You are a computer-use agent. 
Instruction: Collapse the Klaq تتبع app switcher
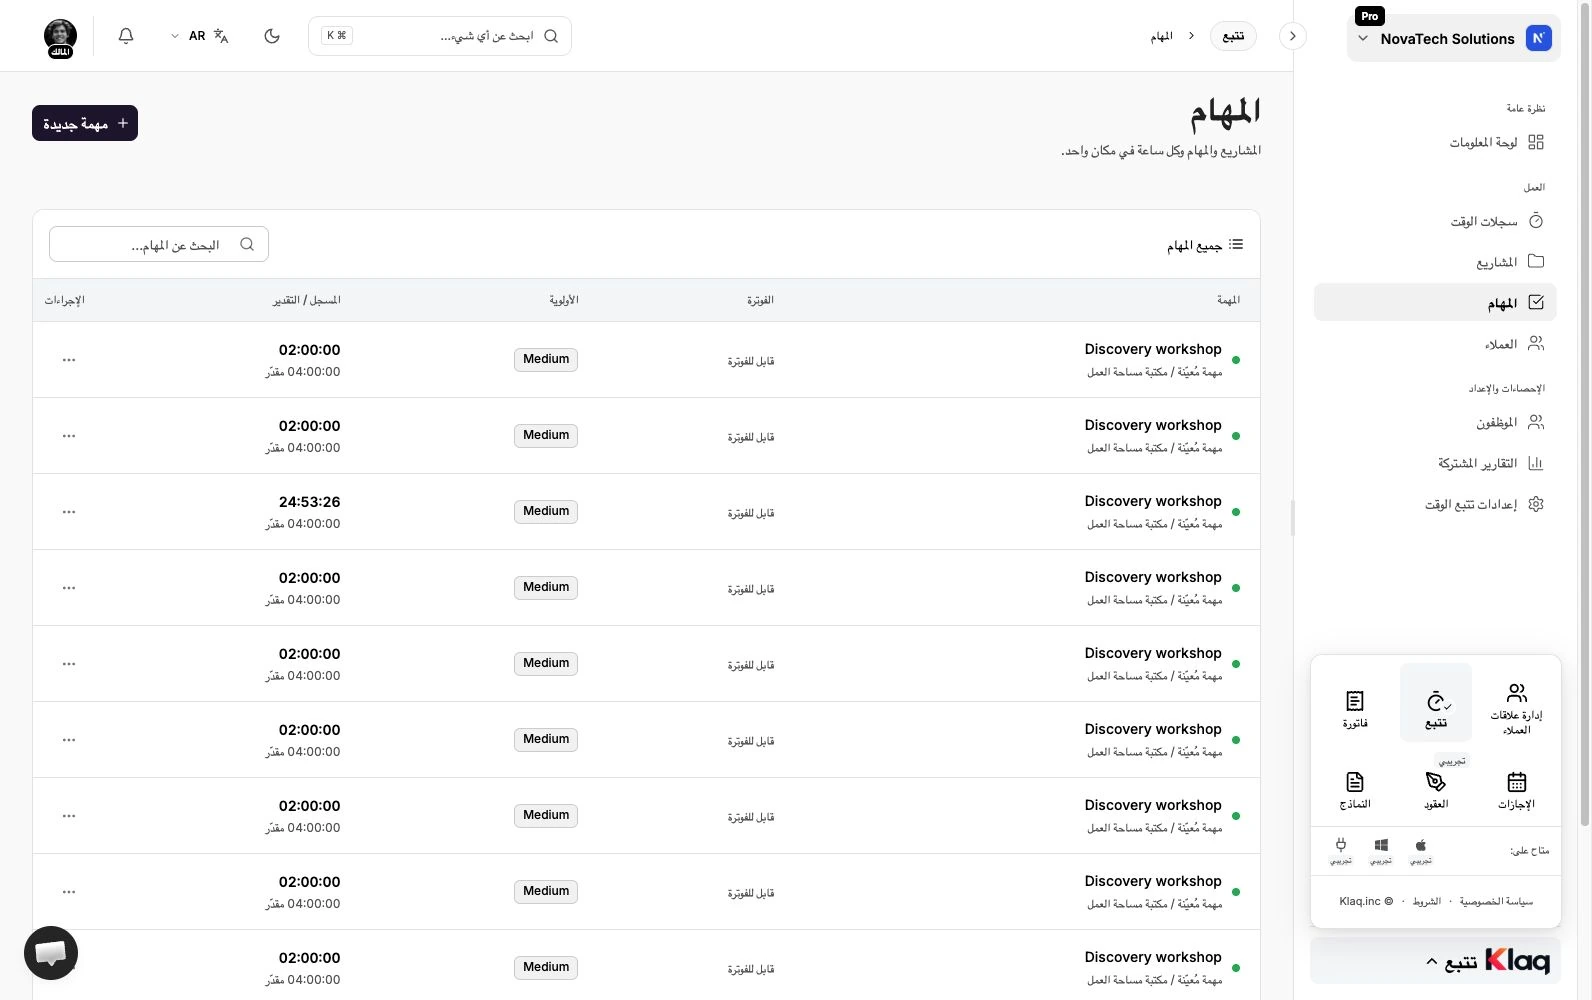pos(1435,961)
